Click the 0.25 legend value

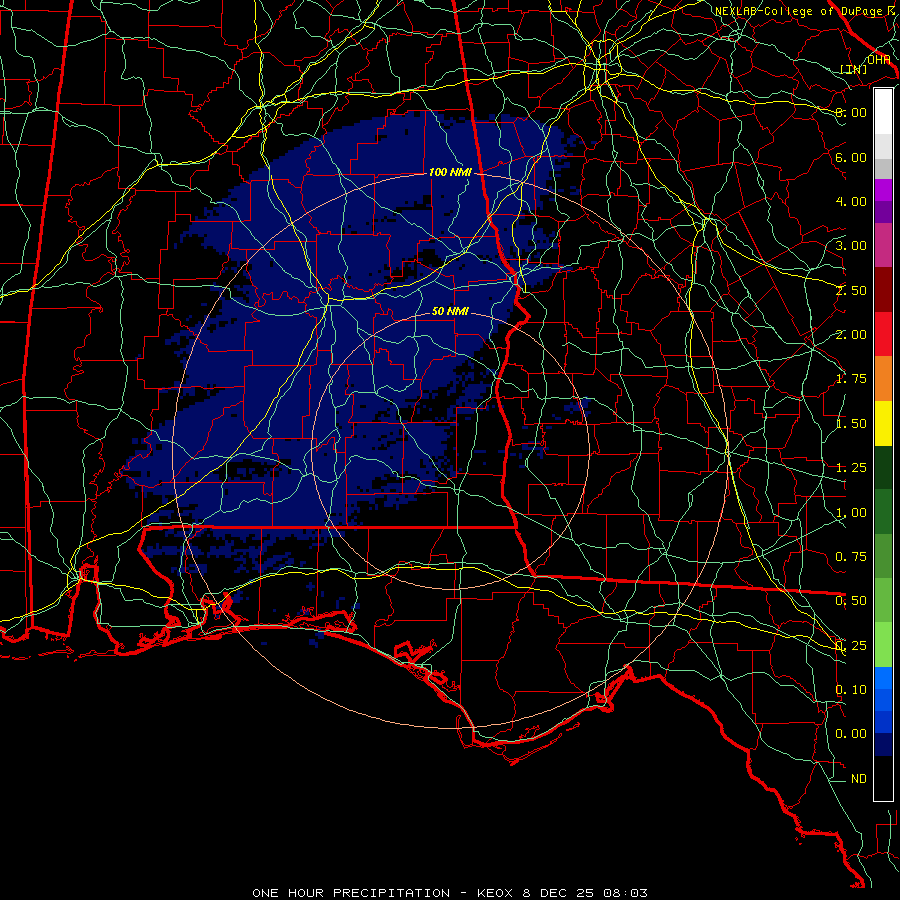(851, 646)
